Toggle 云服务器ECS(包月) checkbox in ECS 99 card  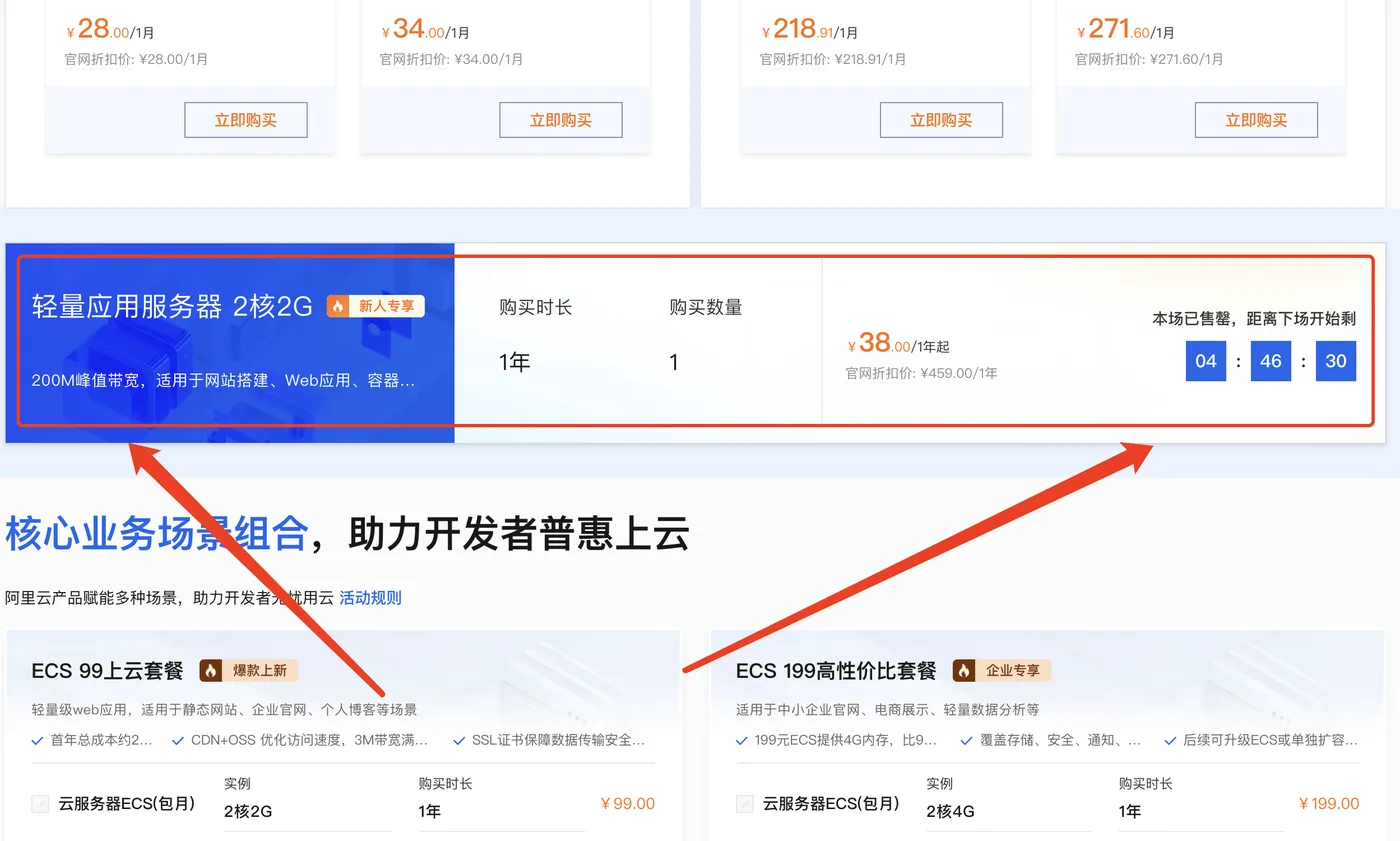(40, 803)
